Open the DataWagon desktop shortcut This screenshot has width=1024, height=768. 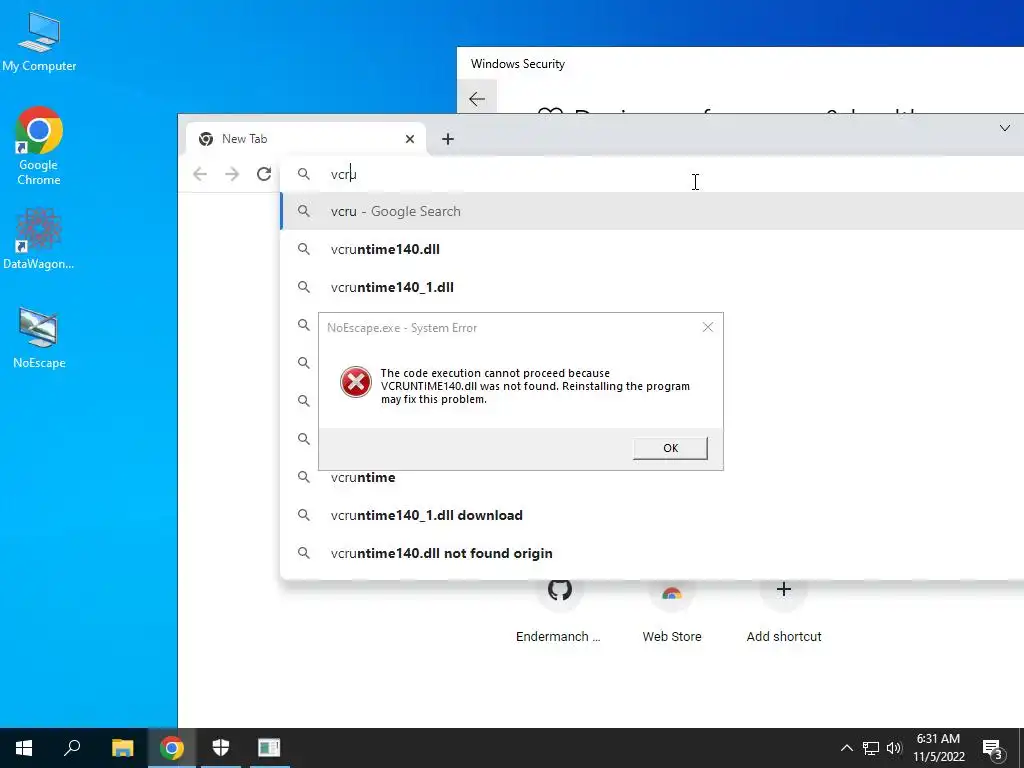pyautogui.click(x=39, y=238)
